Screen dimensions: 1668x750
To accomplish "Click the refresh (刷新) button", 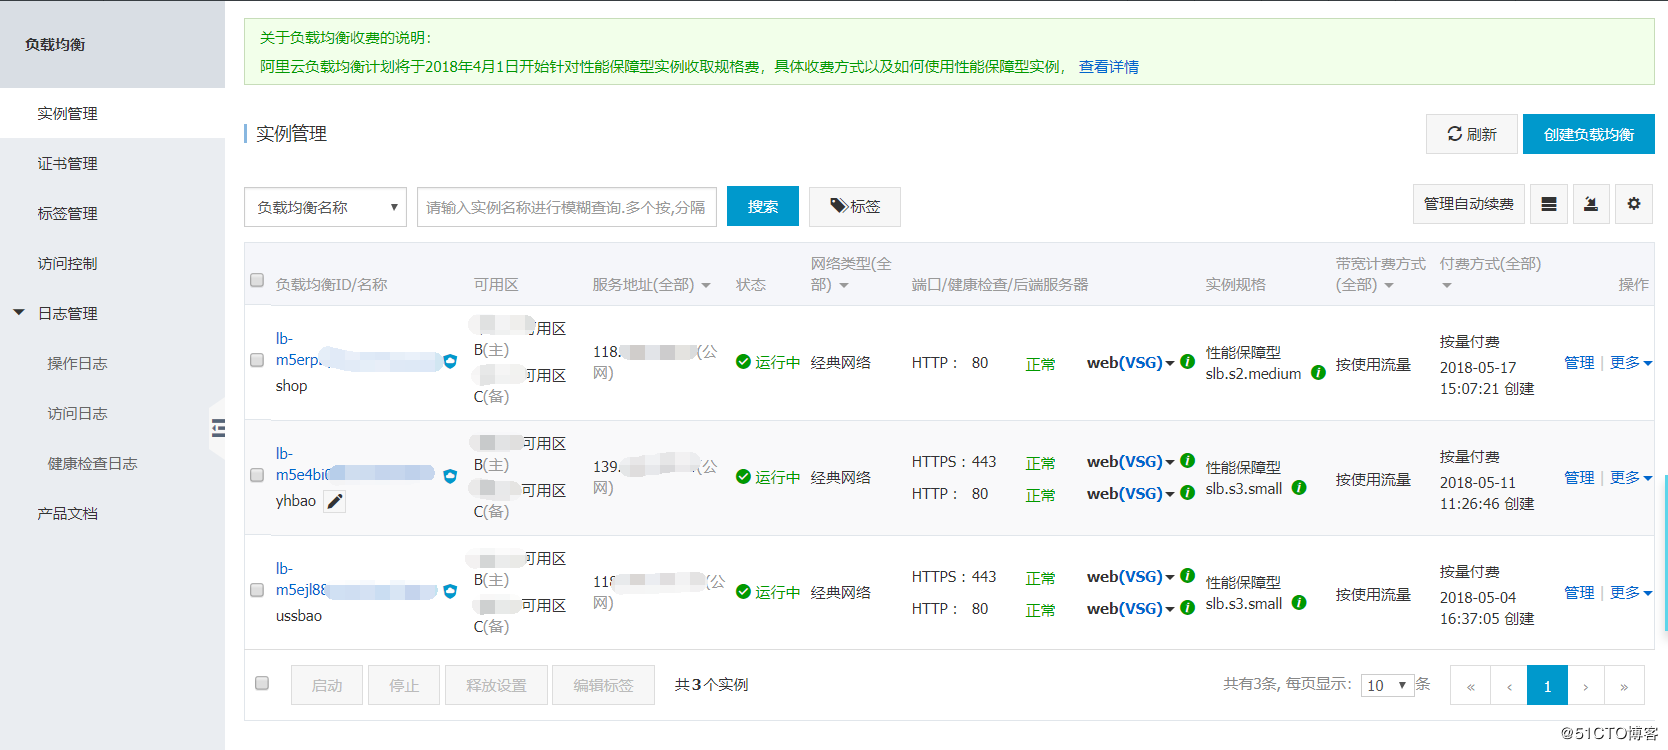I will tap(1472, 134).
